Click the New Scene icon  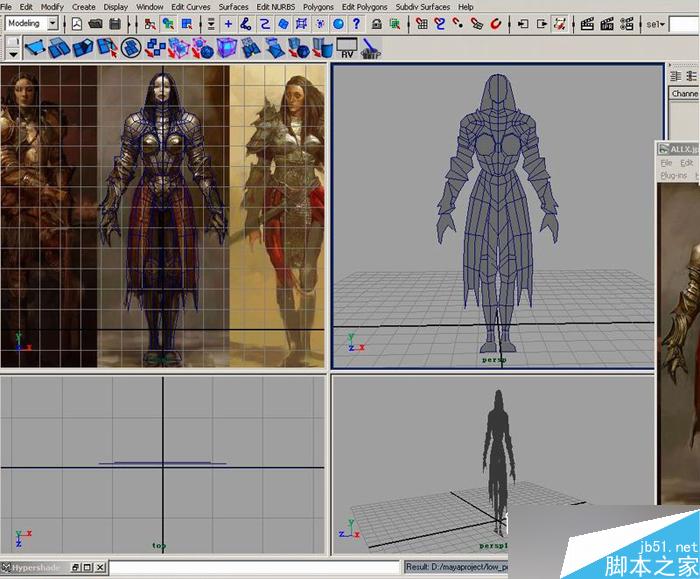[77, 24]
